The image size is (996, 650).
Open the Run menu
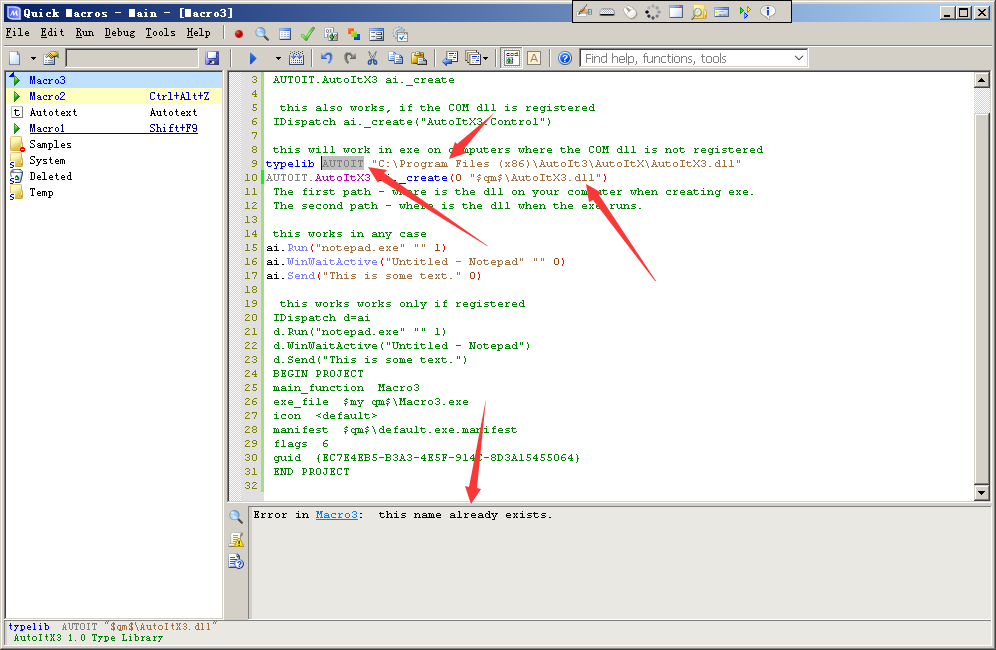84,32
